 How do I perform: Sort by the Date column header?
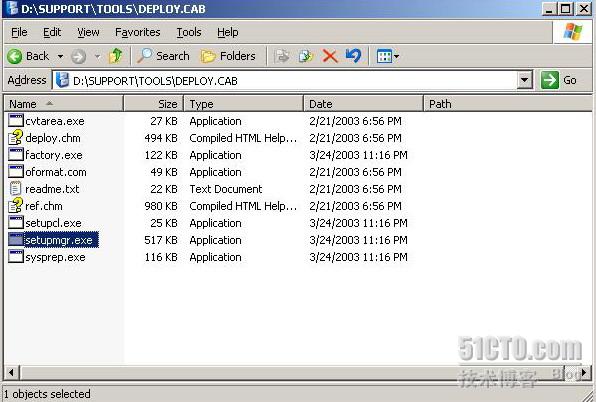[x=363, y=104]
